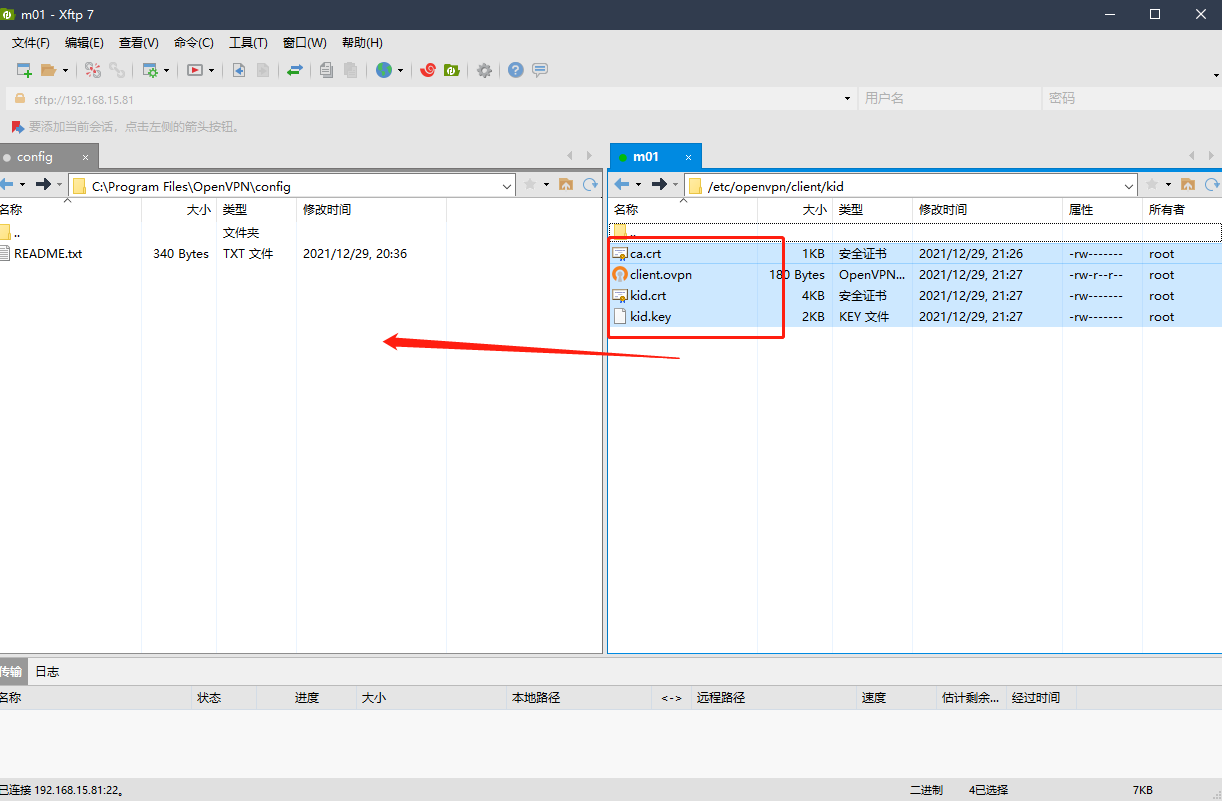Click the red play transfer icon
The image size is (1222, 801).
point(195,70)
